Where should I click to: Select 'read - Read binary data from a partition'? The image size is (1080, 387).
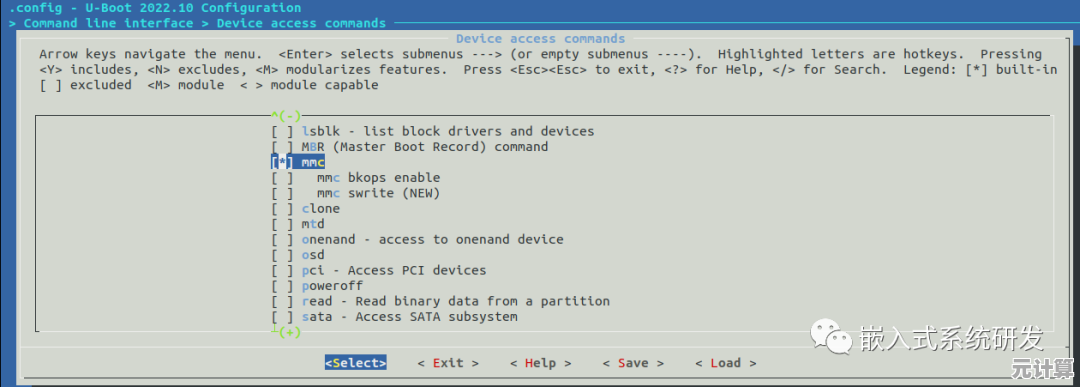pyautogui.click(x=455, y=302)
